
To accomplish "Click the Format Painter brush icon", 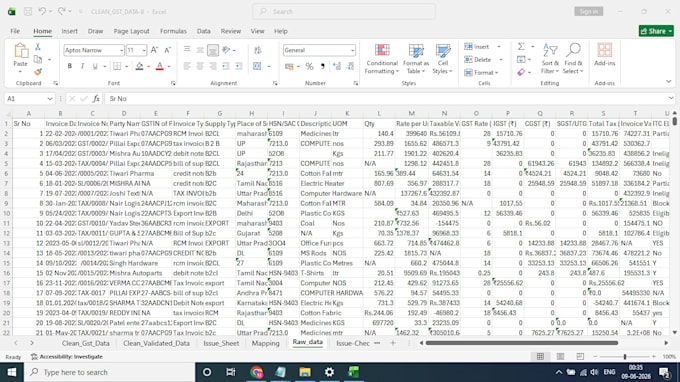I will [38, 72].
